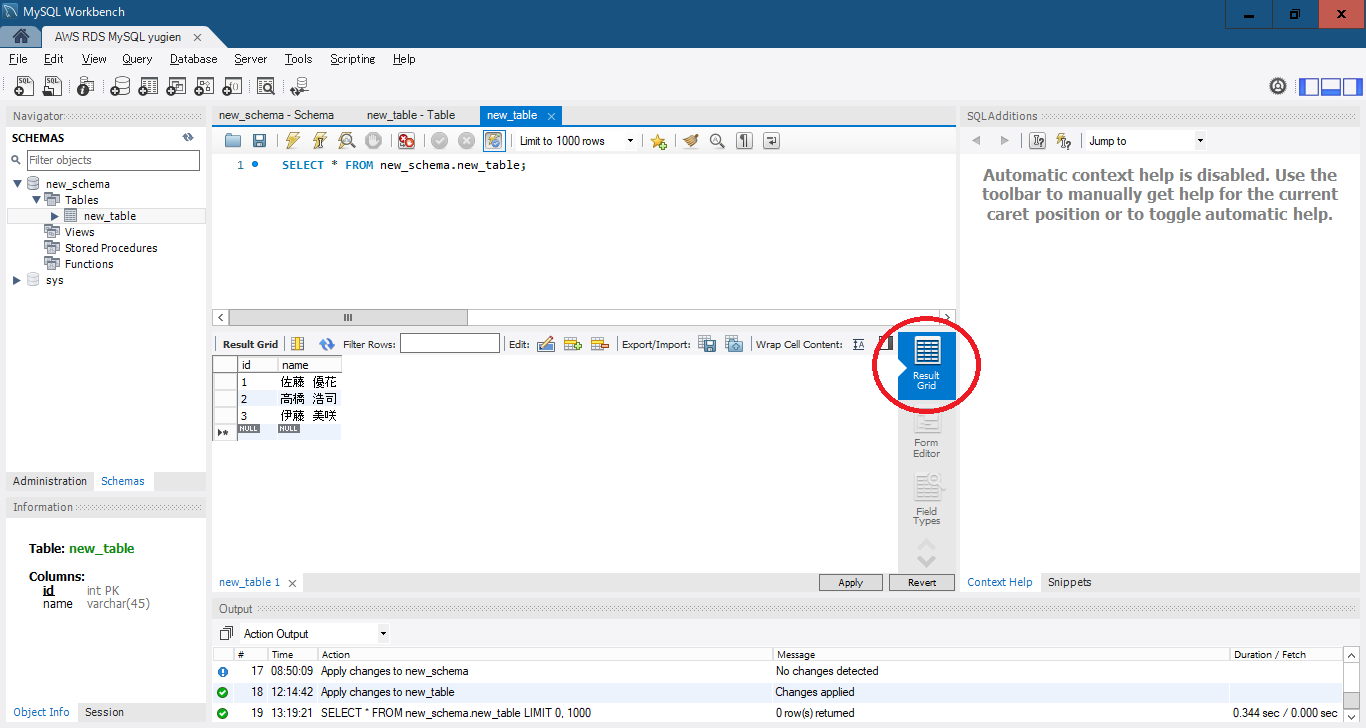Open the Database menu

pyautogui.click(x=193, y=59)
